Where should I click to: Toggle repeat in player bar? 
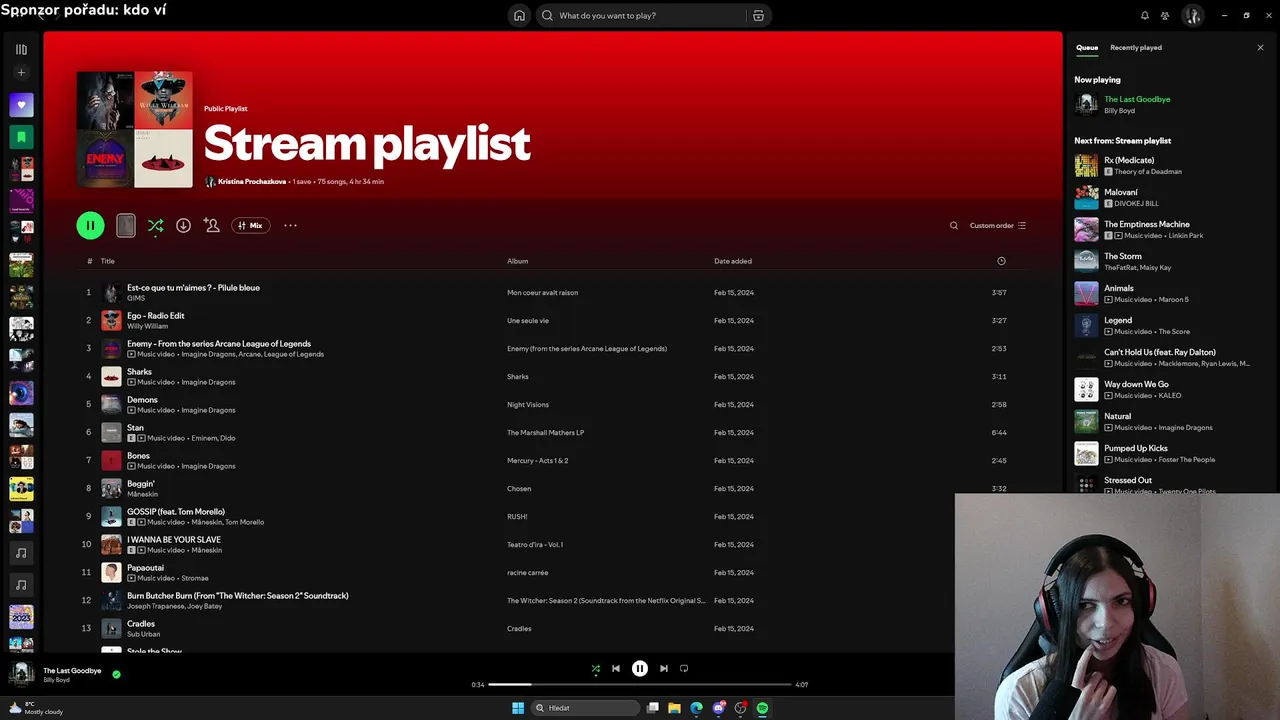coord(684,669)
